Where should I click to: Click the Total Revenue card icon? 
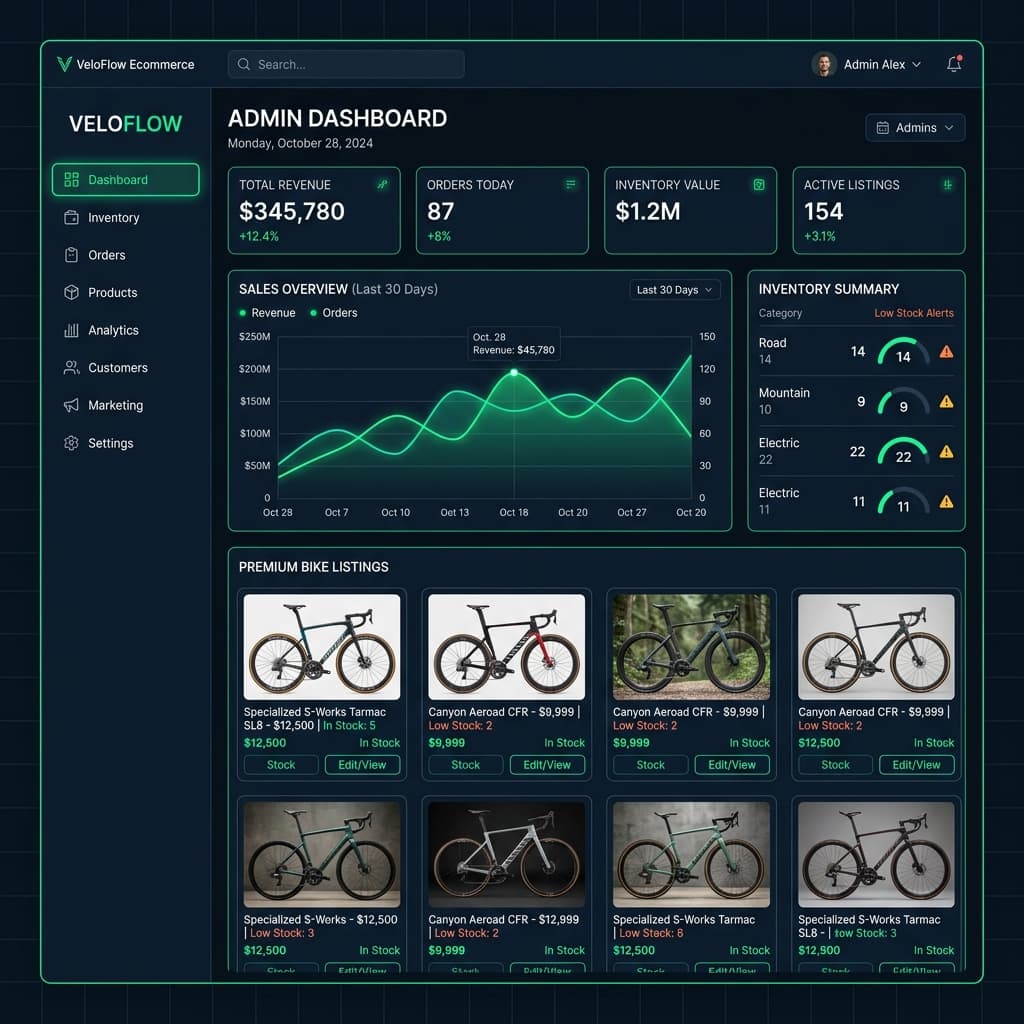coord(383,185)
